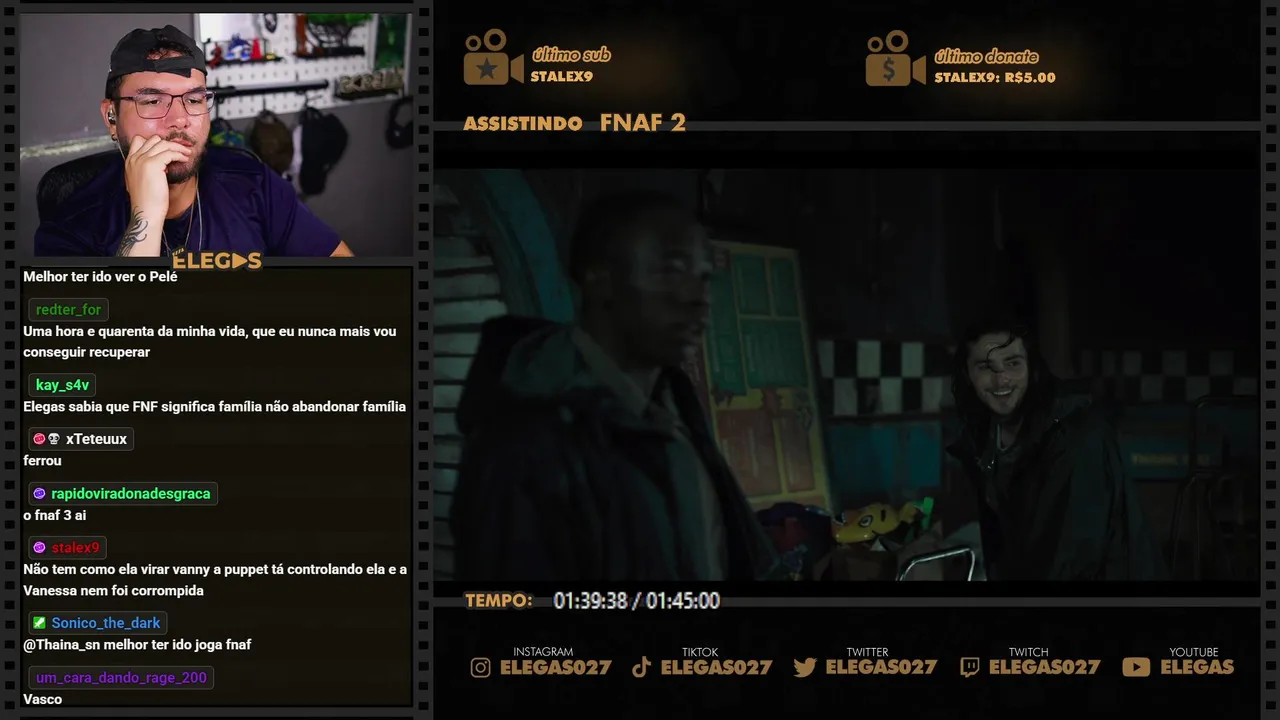Image resolution: width=1280 pixels, height=720 pixels.
Task: Open chat username um_cara_dando_rage_200
Action: (121, 678)
